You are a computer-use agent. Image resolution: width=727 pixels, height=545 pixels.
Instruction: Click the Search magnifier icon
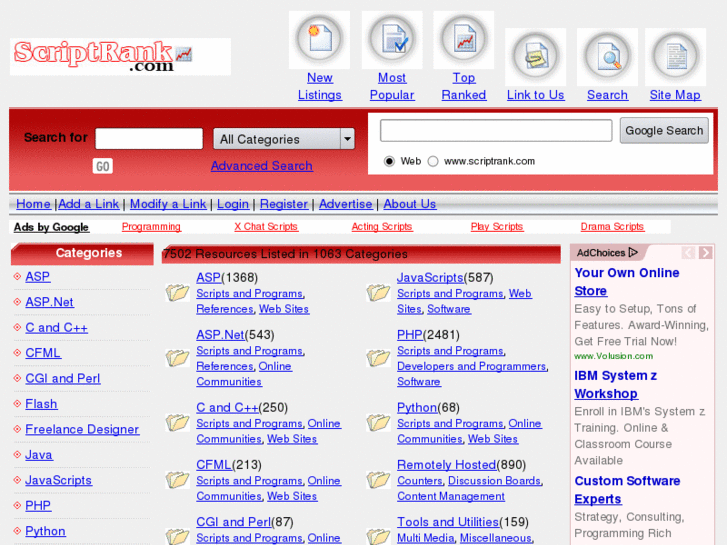click(x=607, y=57)
